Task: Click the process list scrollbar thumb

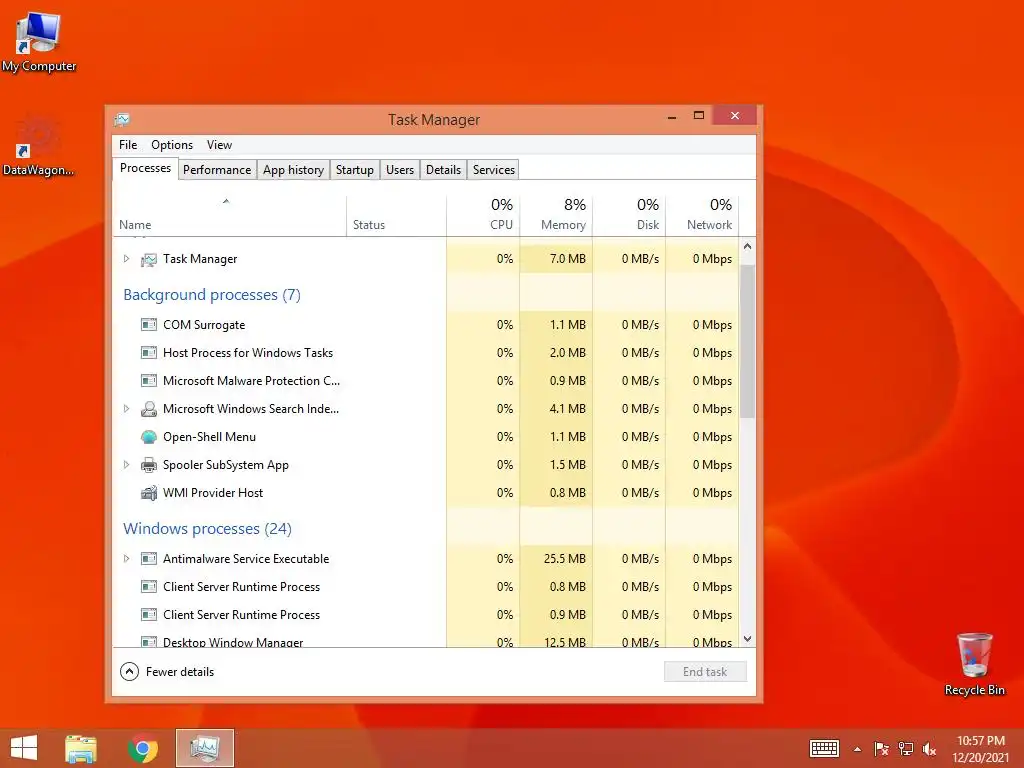Action: coord(748,341)
